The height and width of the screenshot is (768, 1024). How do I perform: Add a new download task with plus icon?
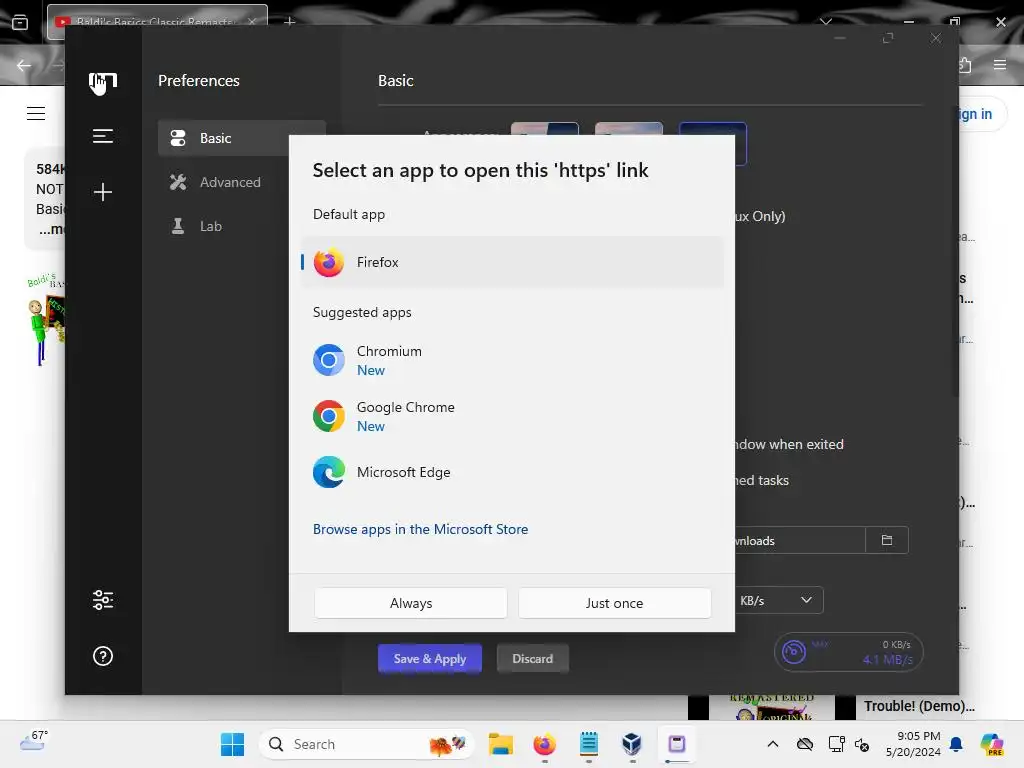(x=103, y=192)
